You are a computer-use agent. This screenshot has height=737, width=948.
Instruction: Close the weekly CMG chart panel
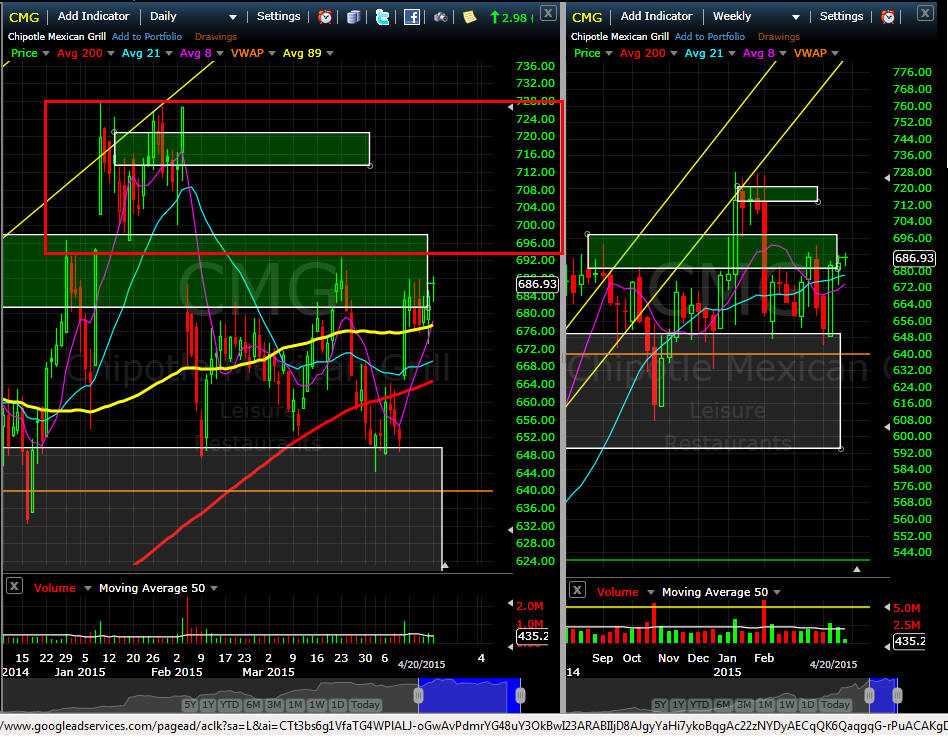[x=925, y=12]
